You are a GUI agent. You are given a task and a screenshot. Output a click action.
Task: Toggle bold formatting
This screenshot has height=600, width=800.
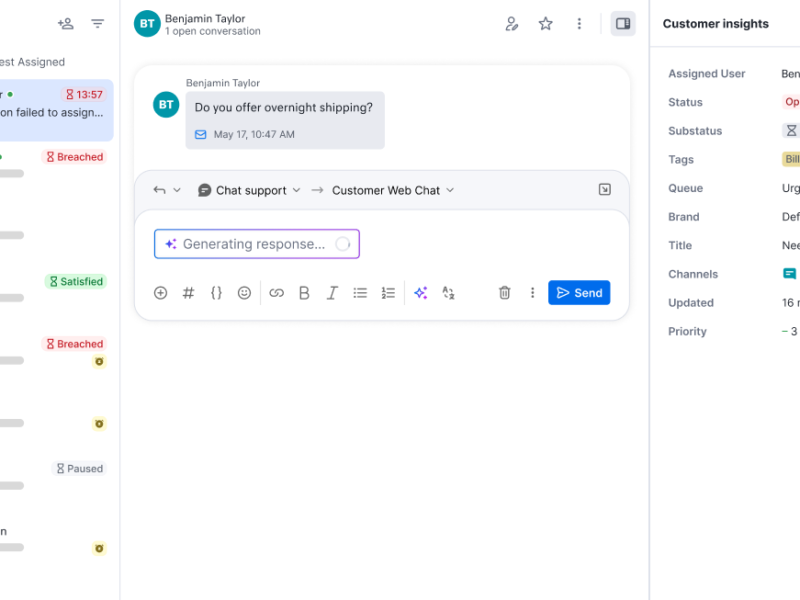[304, 293]
